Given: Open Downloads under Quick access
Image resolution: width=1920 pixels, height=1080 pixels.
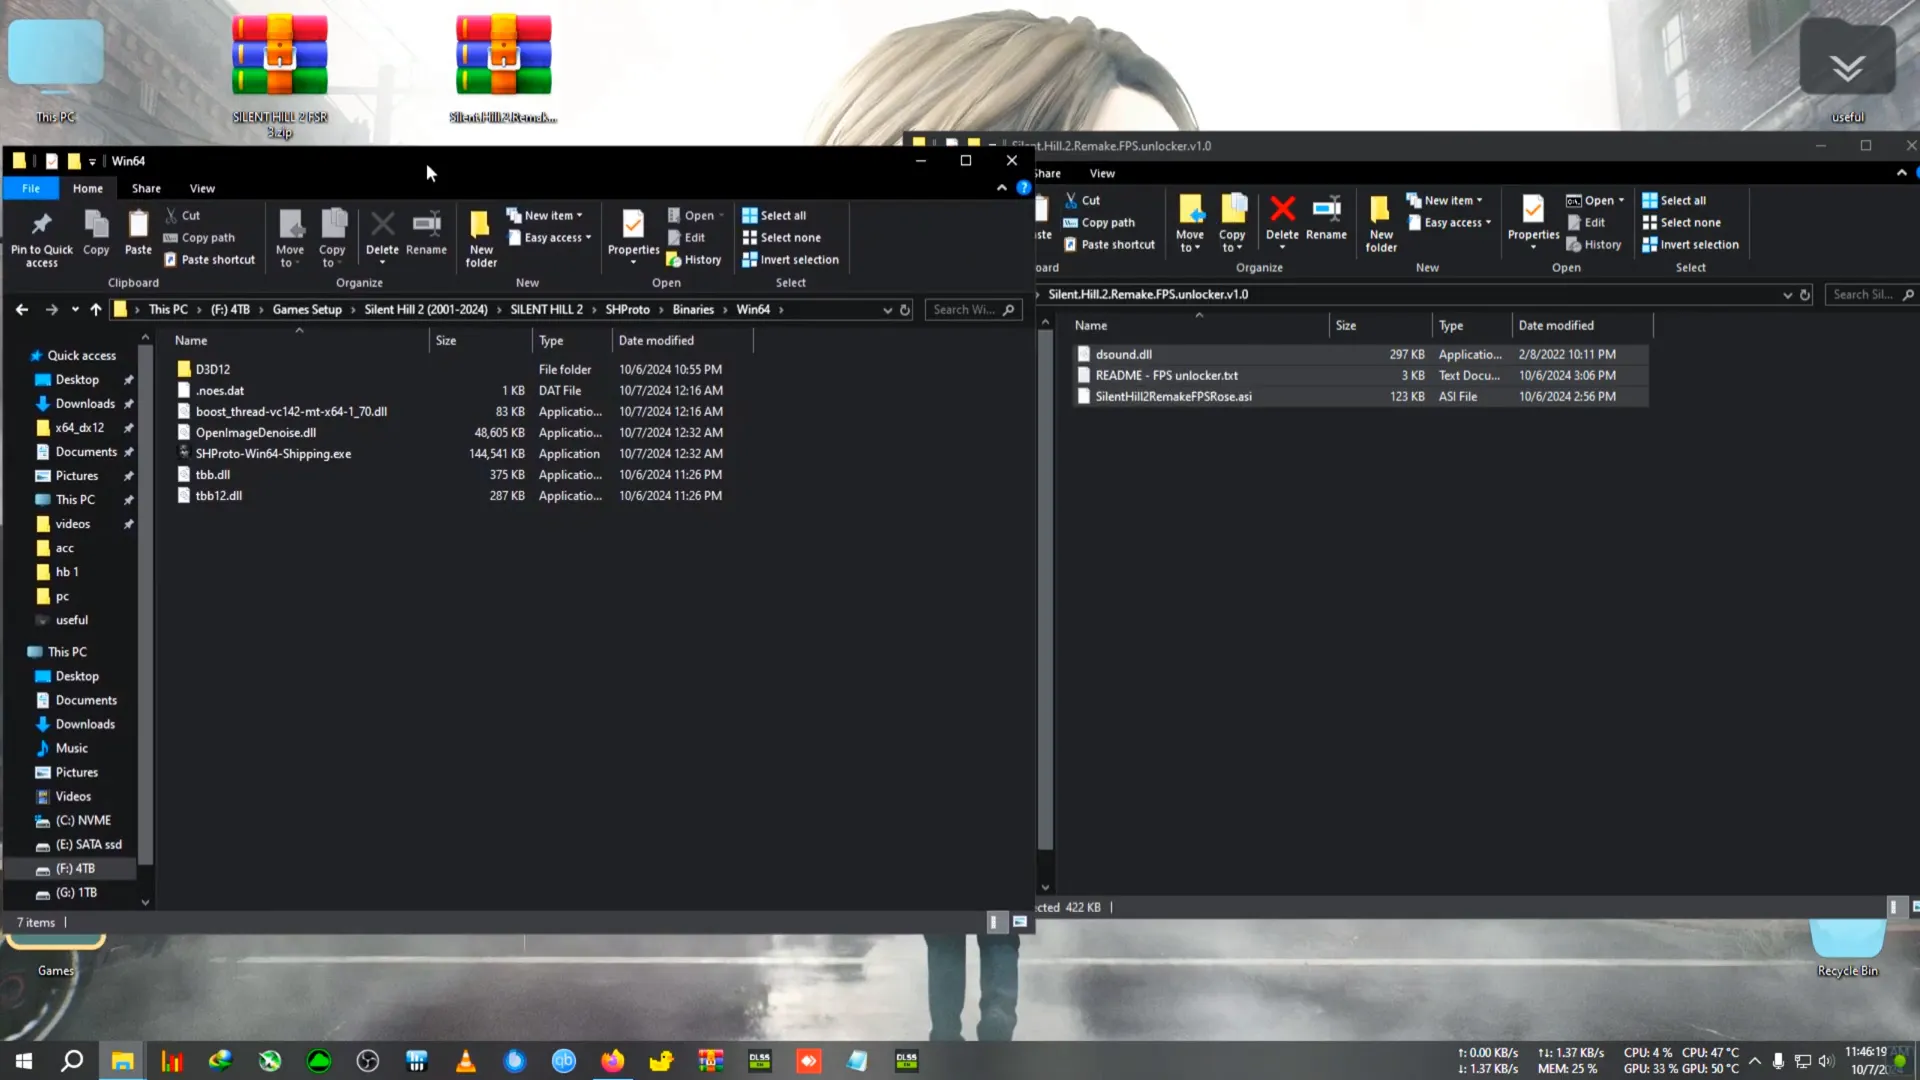Looking at the screenshot, I should pos(85,404).
